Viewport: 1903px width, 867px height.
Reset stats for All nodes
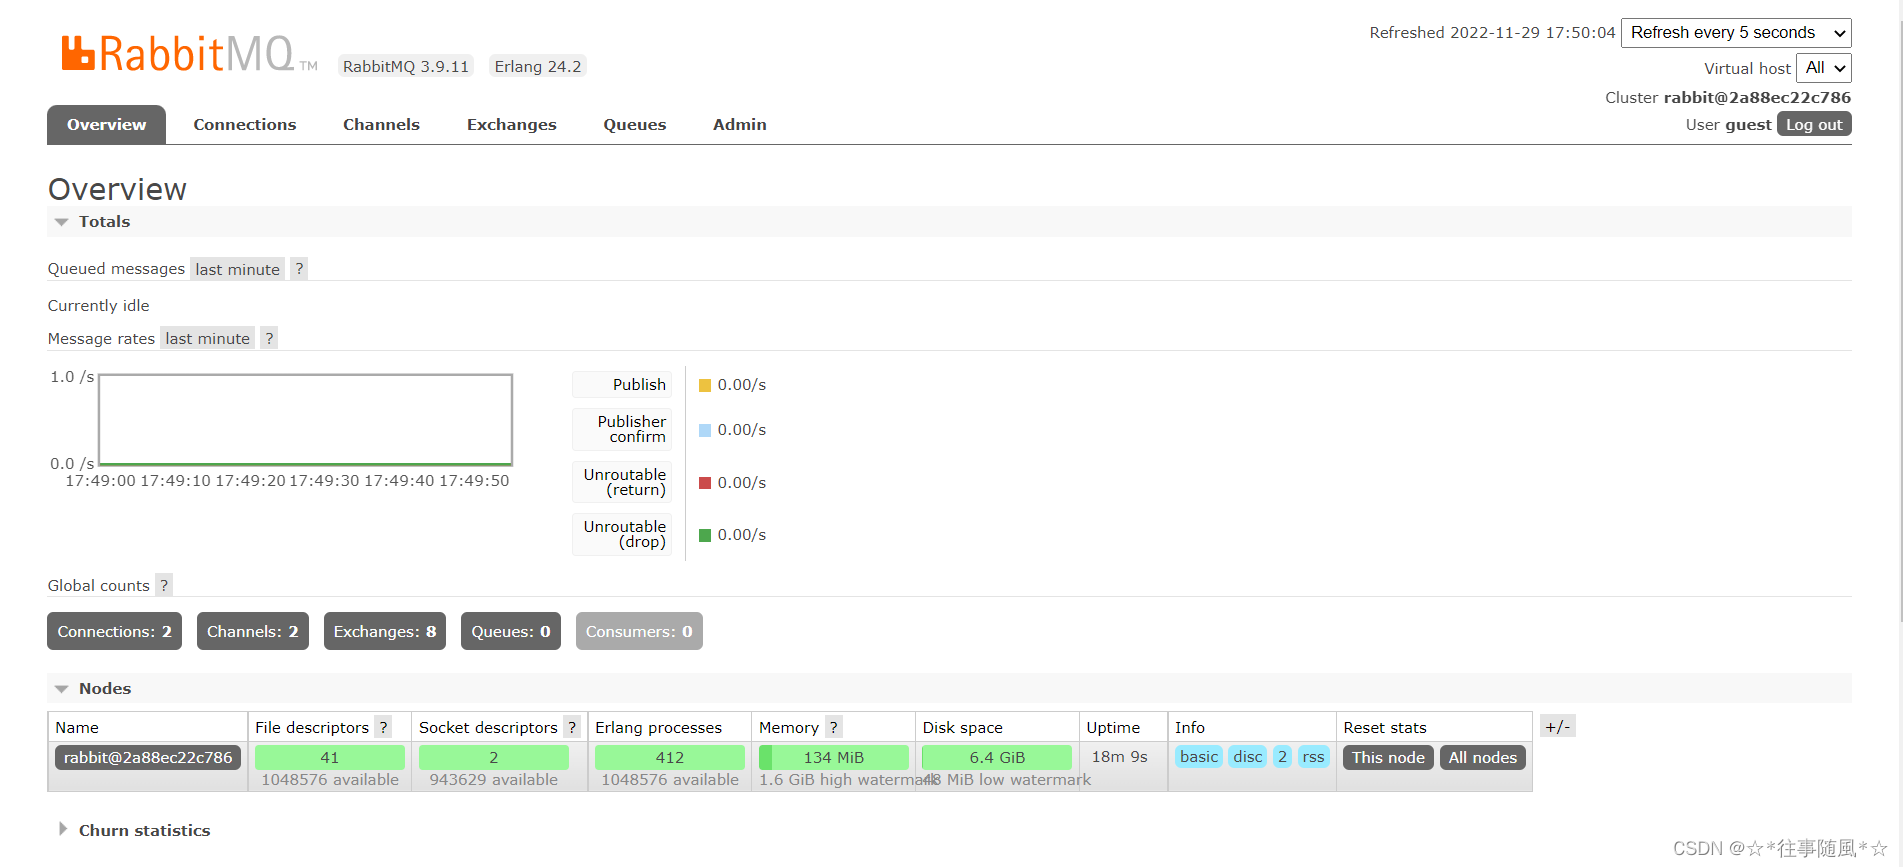[x=1483, y=758]
